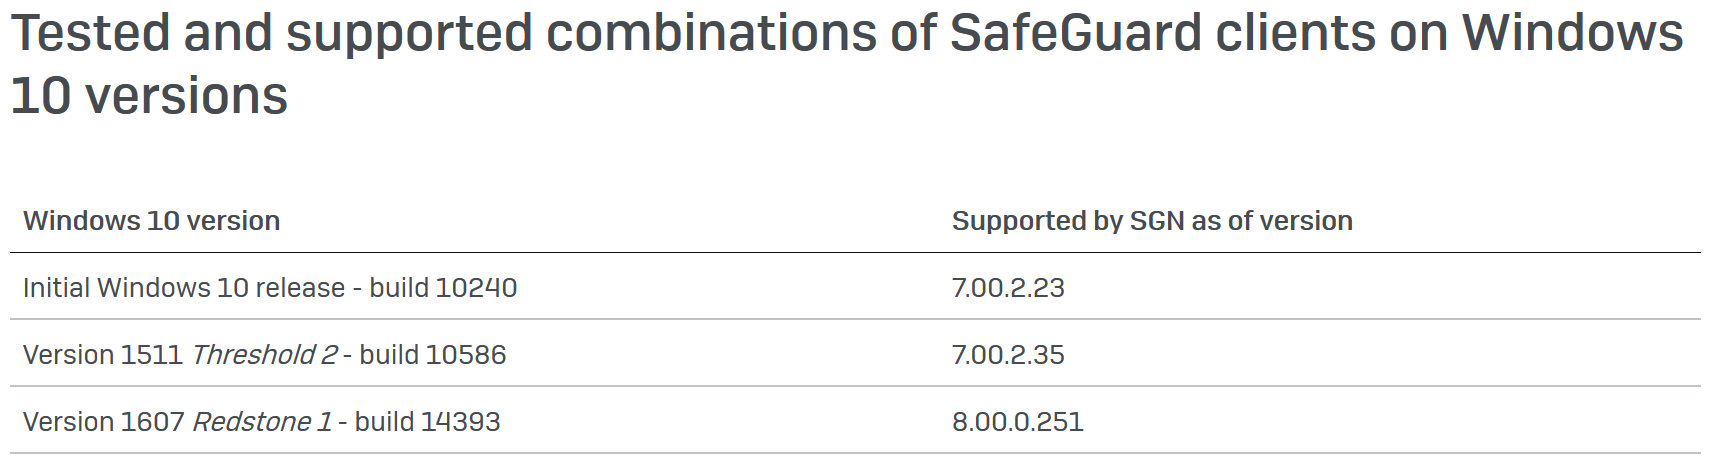Click the 'build 10240' text
The image size is (1729, 469).
coord(443,288)
